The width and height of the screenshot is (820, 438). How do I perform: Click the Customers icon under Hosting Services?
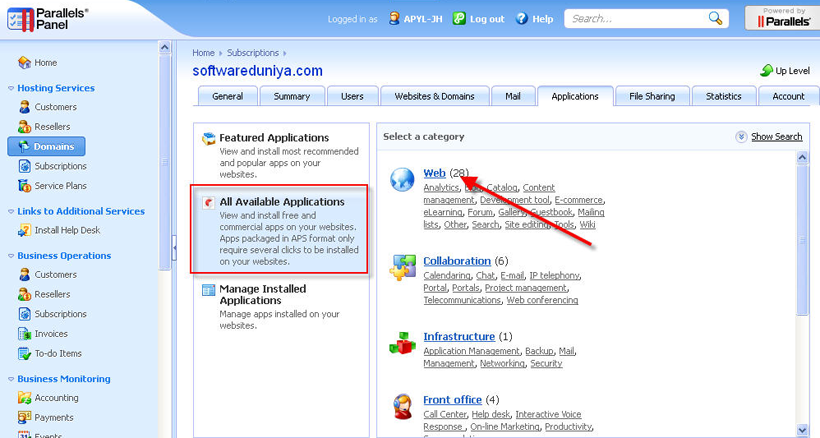24,107
